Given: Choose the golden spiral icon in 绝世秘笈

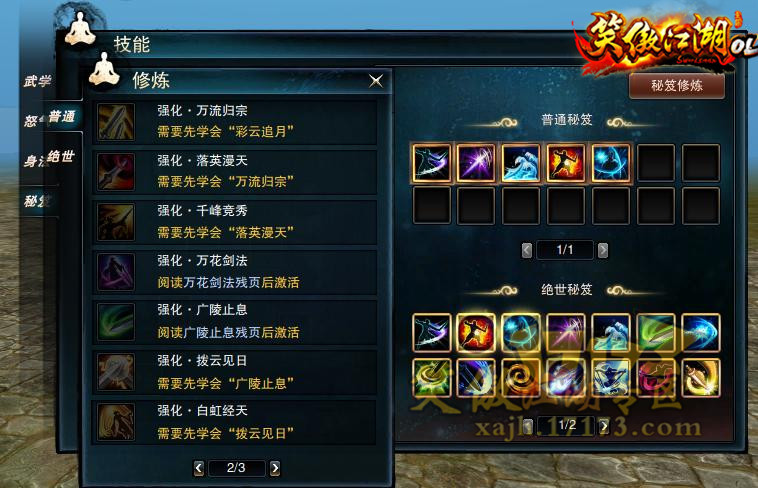Looking at the screenshot, I should coord(521,377).
